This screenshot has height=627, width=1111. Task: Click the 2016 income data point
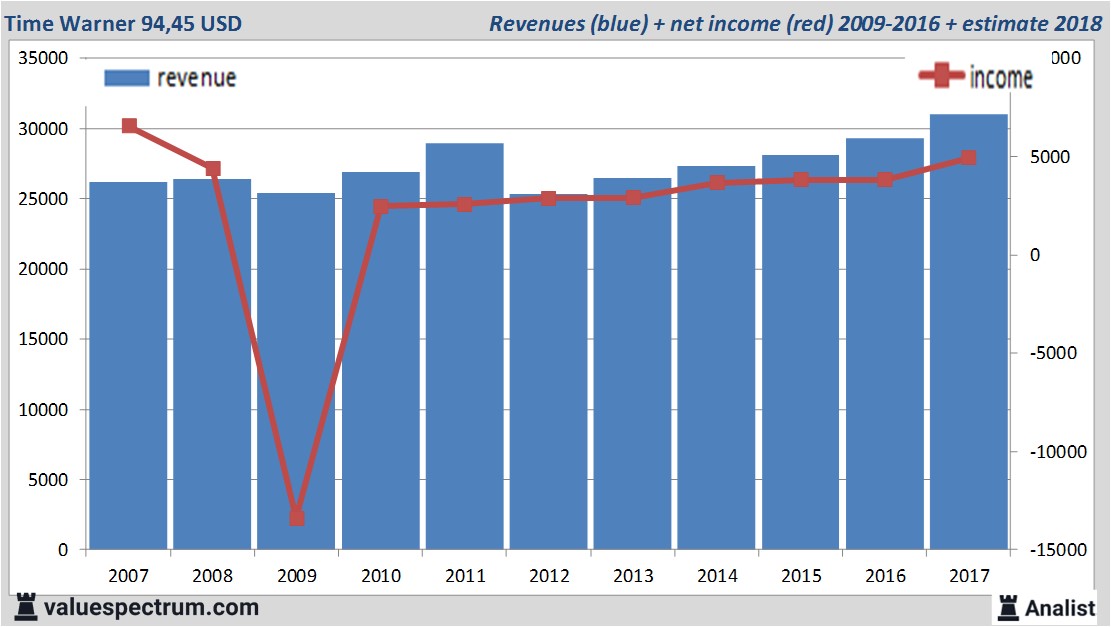885,180
